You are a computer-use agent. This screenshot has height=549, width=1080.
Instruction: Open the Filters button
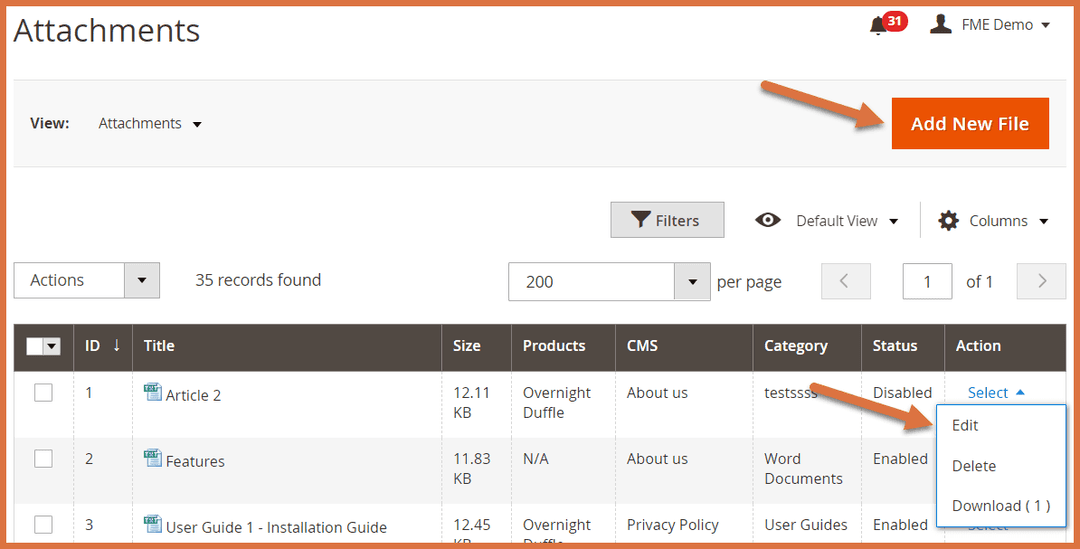point(667,221)
